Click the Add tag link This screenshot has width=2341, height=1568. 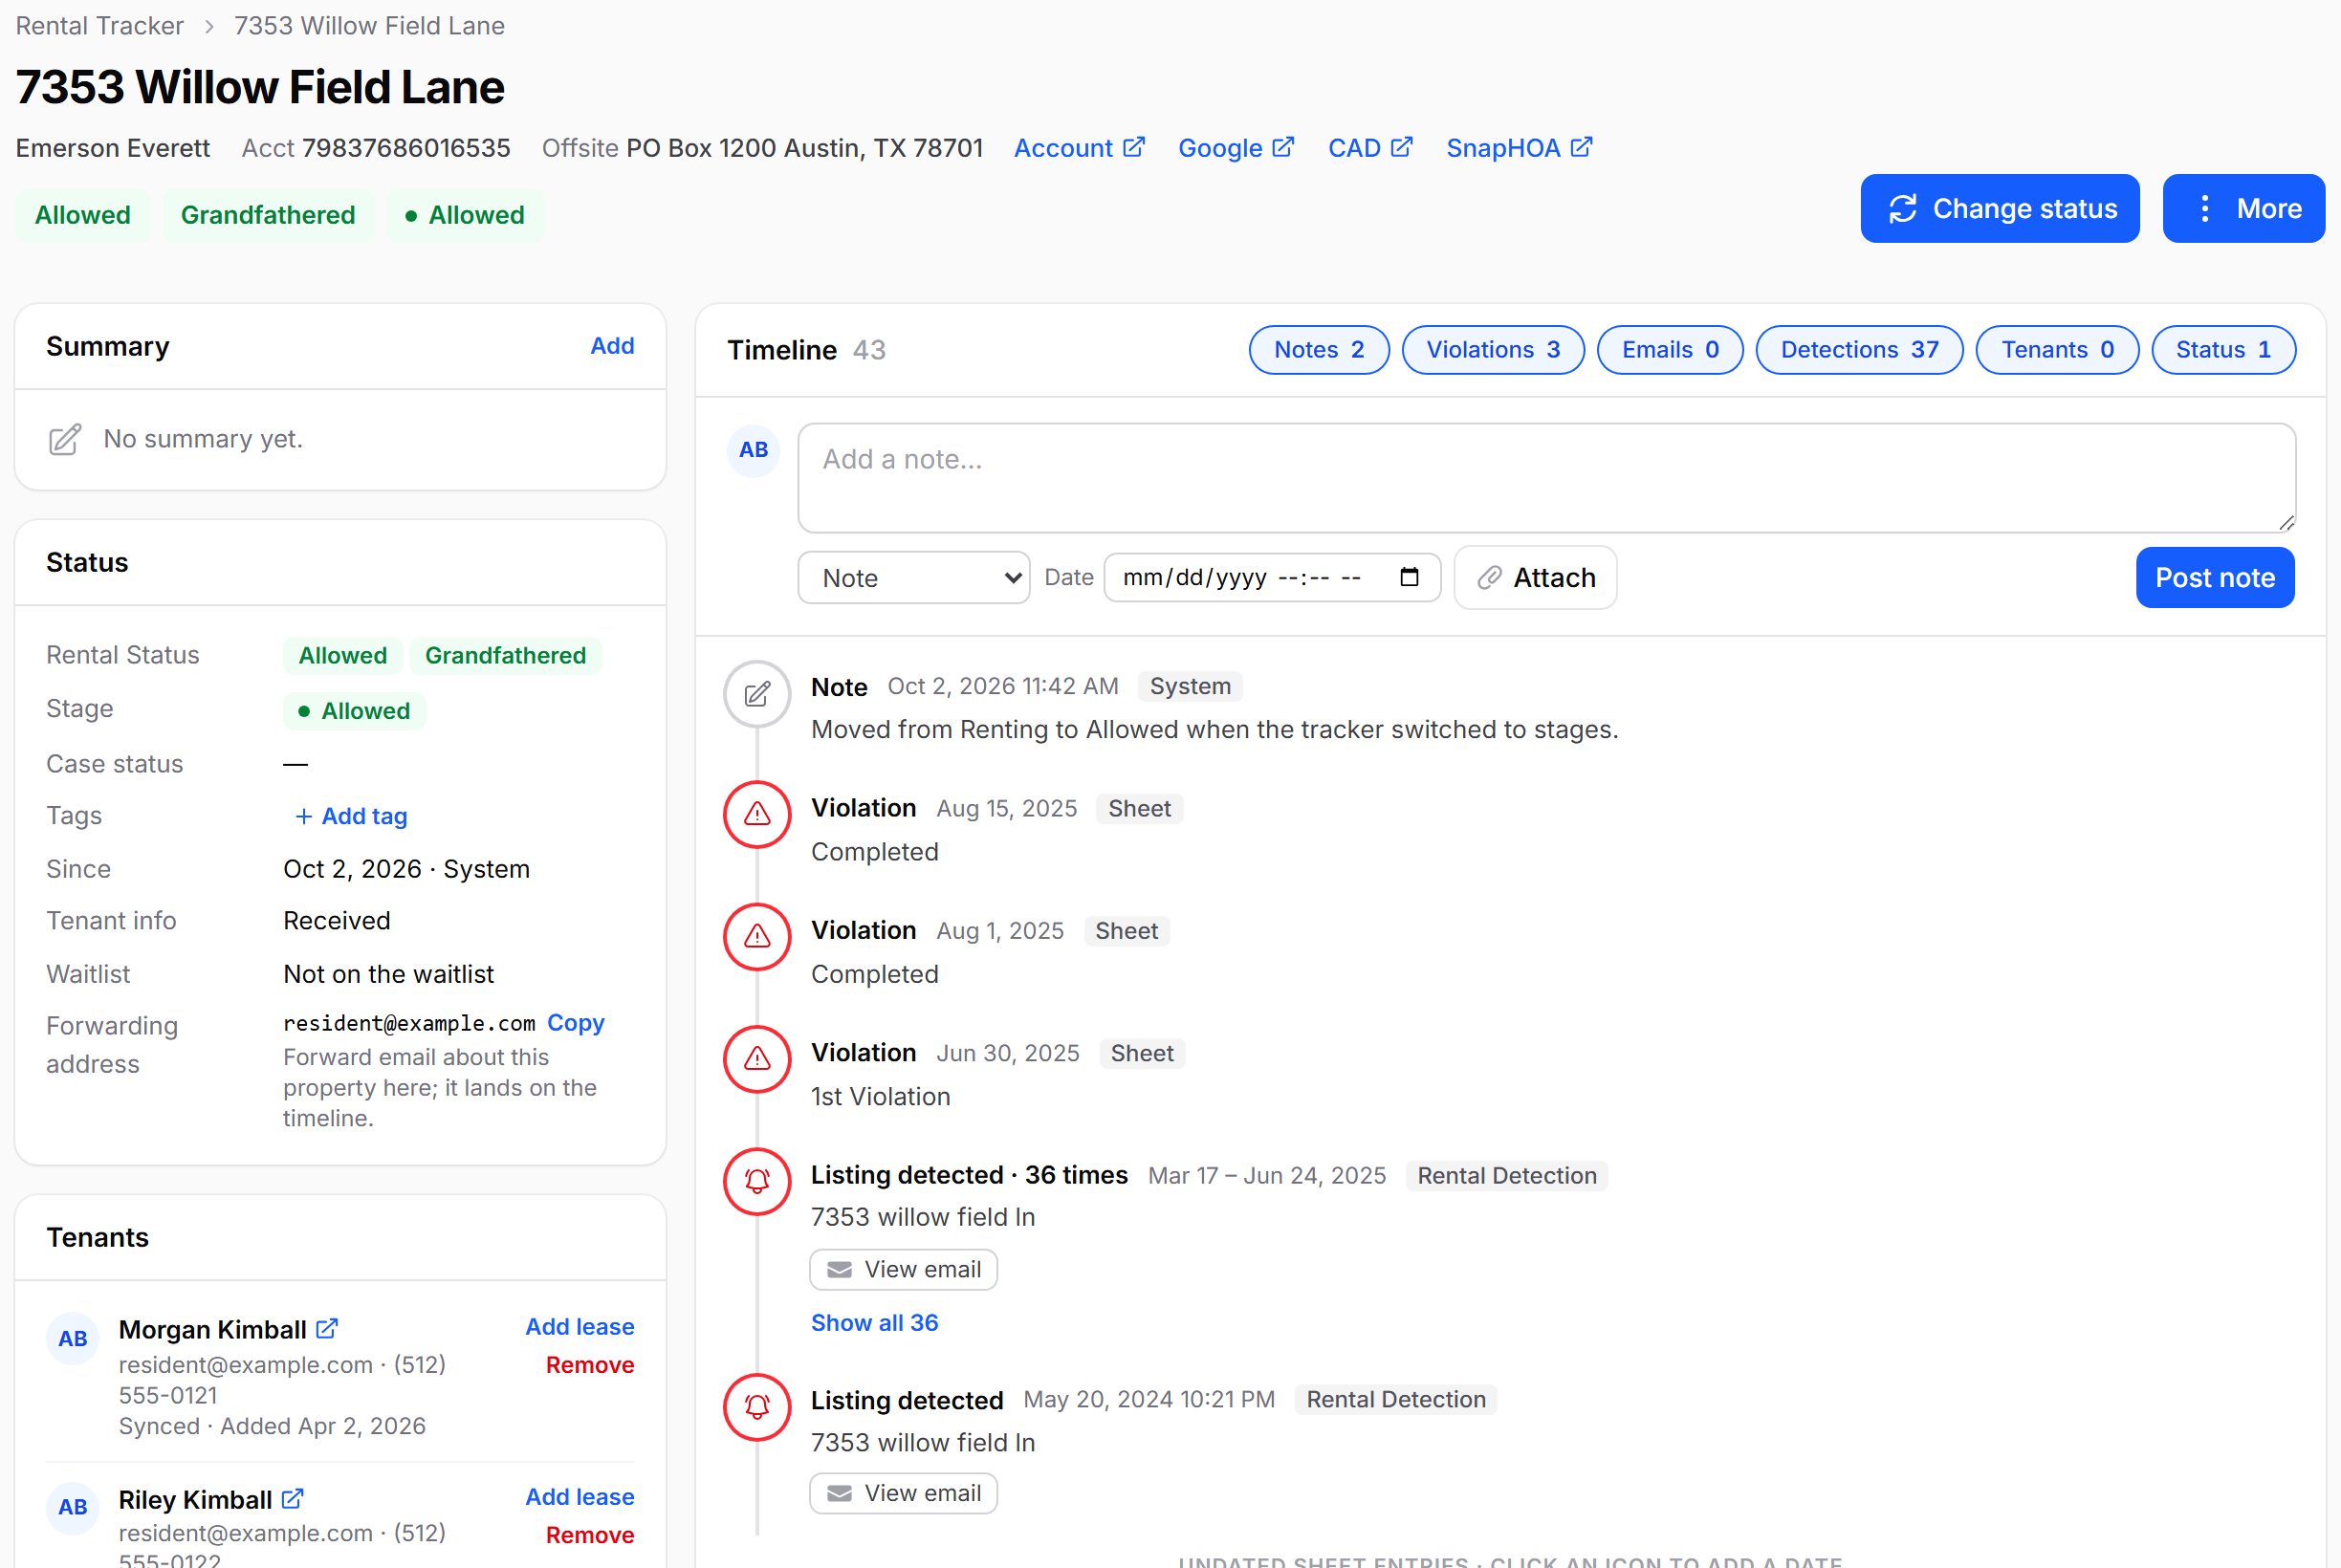tap(351, 816)
